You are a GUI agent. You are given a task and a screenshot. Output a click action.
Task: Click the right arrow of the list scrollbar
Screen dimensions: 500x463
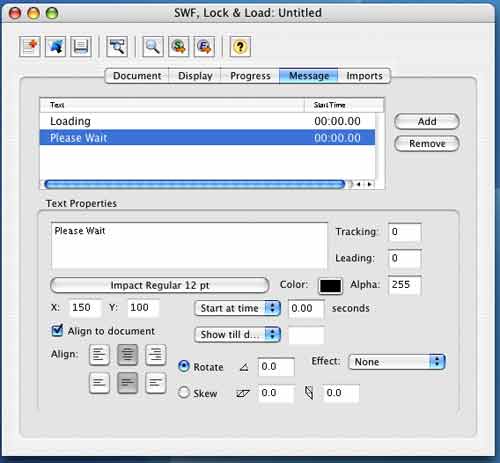369,184
